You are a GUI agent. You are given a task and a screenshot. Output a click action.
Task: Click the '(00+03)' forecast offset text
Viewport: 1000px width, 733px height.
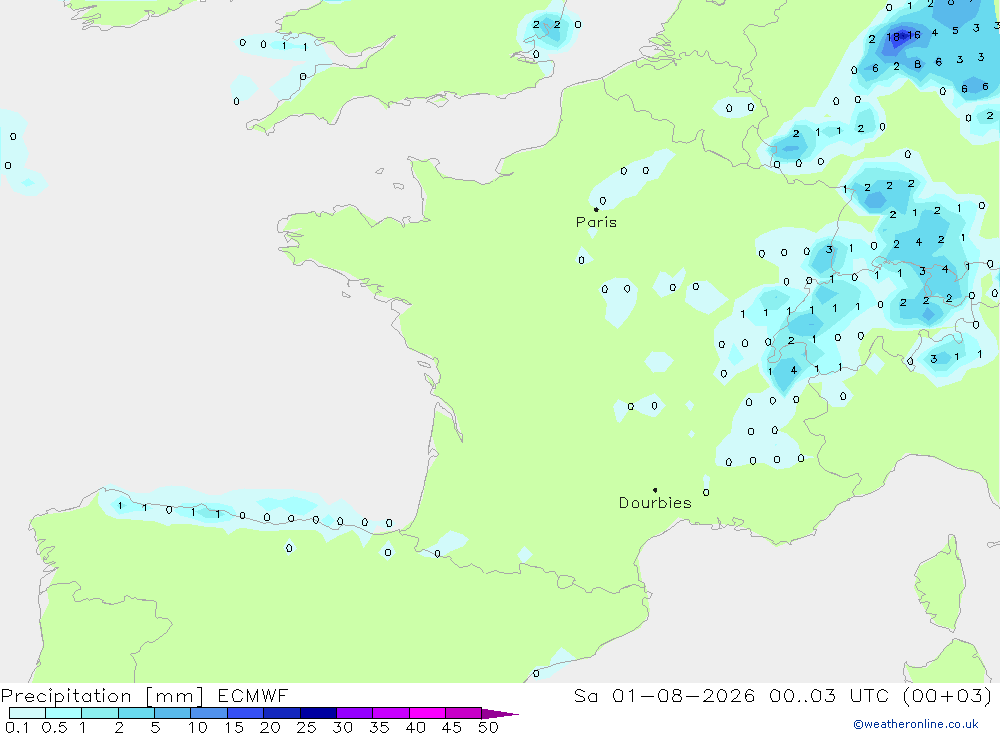(x=947, y=696)
